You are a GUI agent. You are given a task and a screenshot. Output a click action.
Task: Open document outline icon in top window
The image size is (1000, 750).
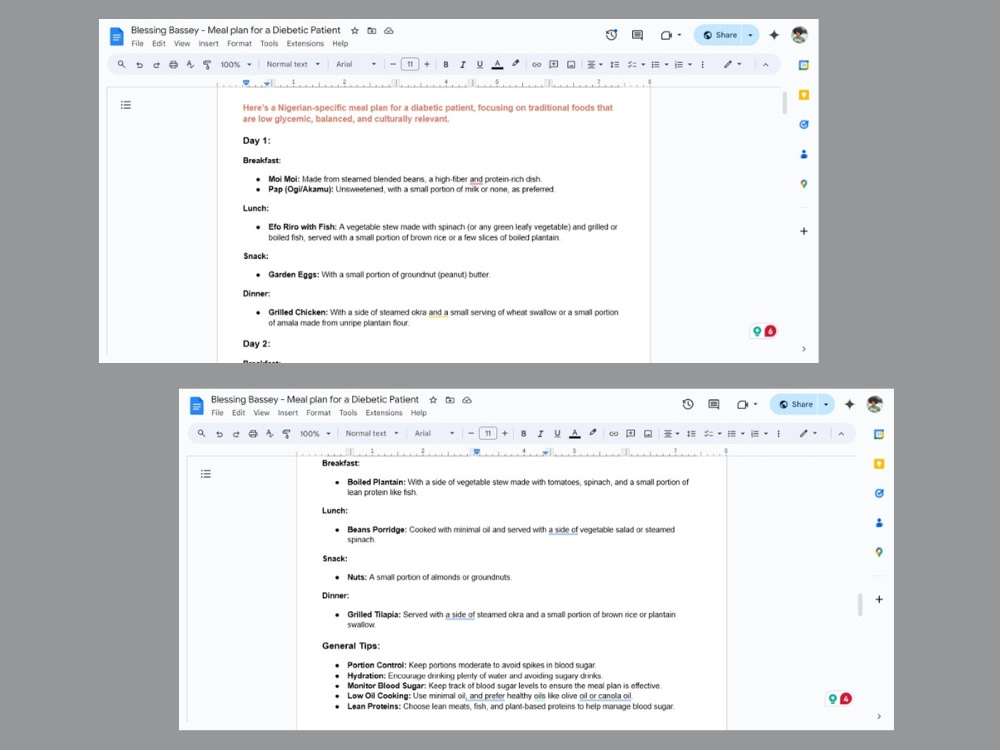[126, 105]
